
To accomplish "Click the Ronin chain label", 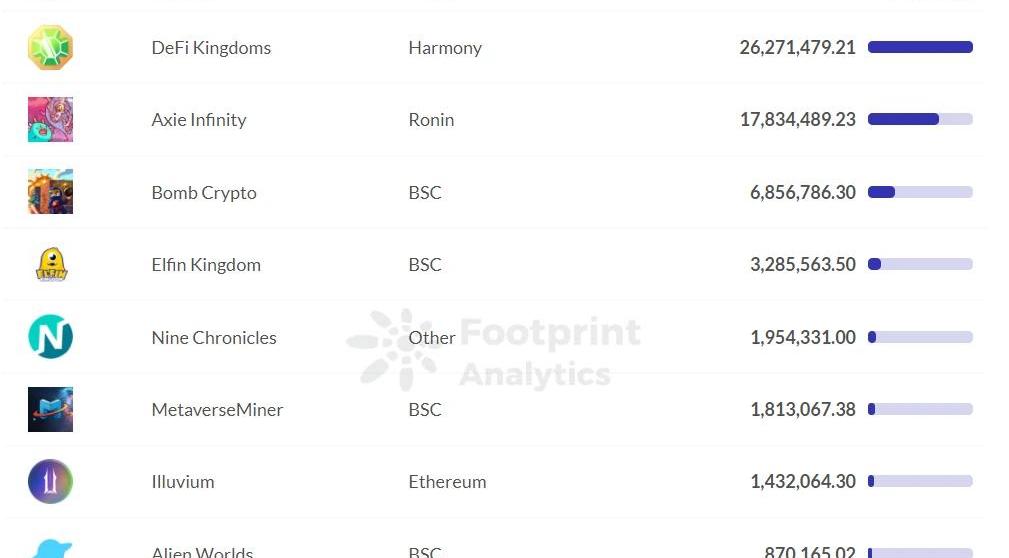I will tap(431, 120).
